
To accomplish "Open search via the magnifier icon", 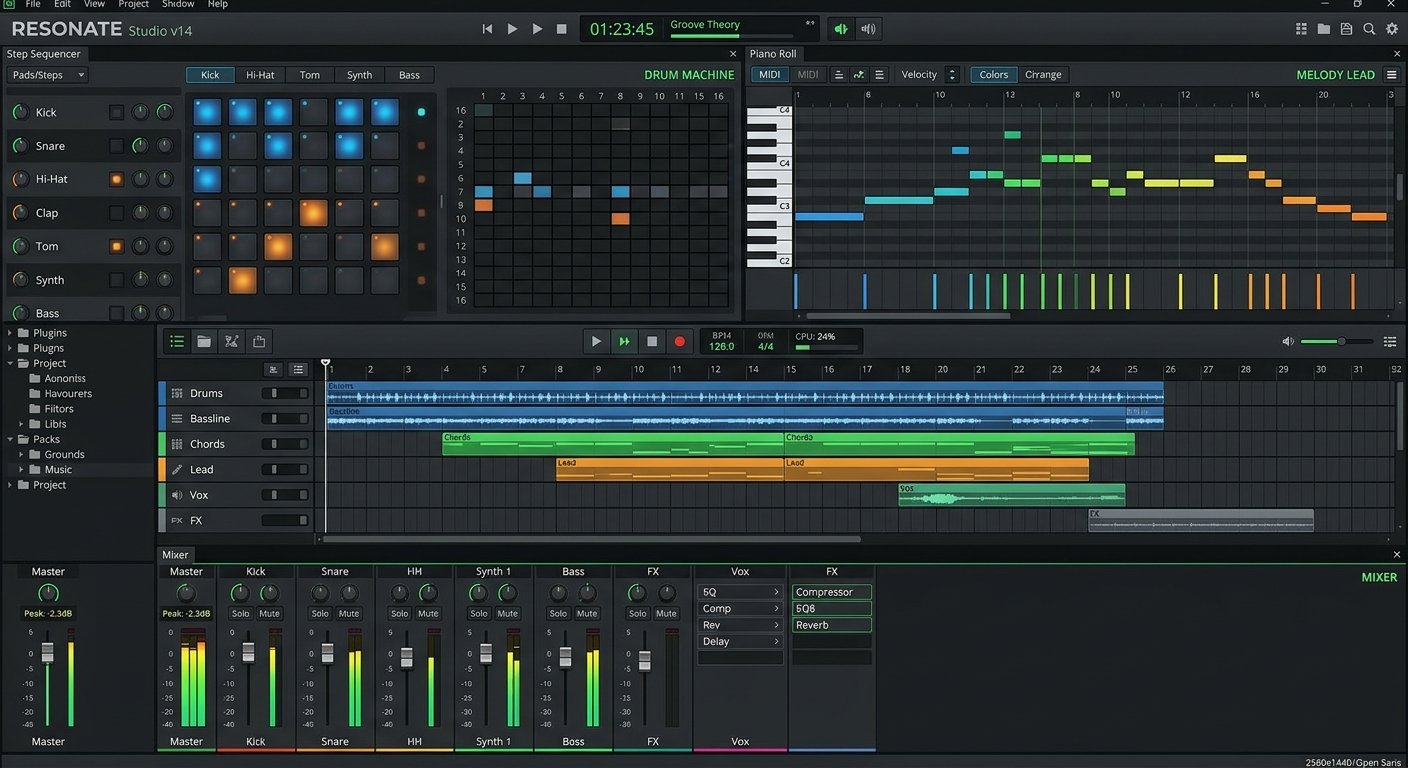I will coord(1369,29).
